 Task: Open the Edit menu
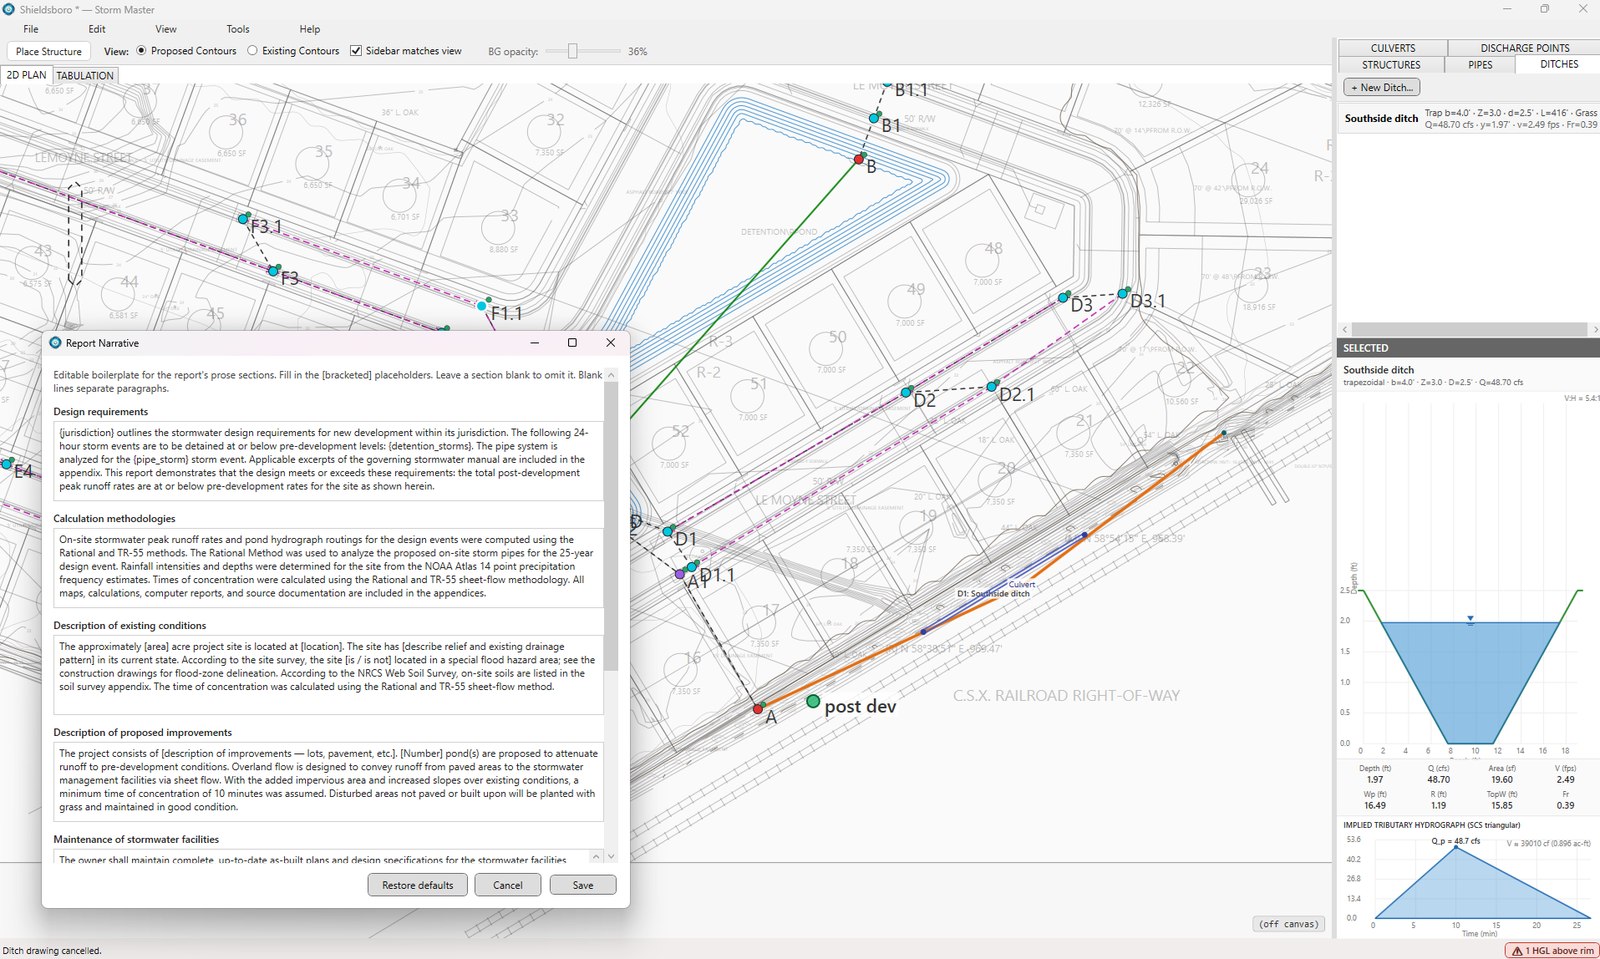pyautogui.click(x=97, y=29)
